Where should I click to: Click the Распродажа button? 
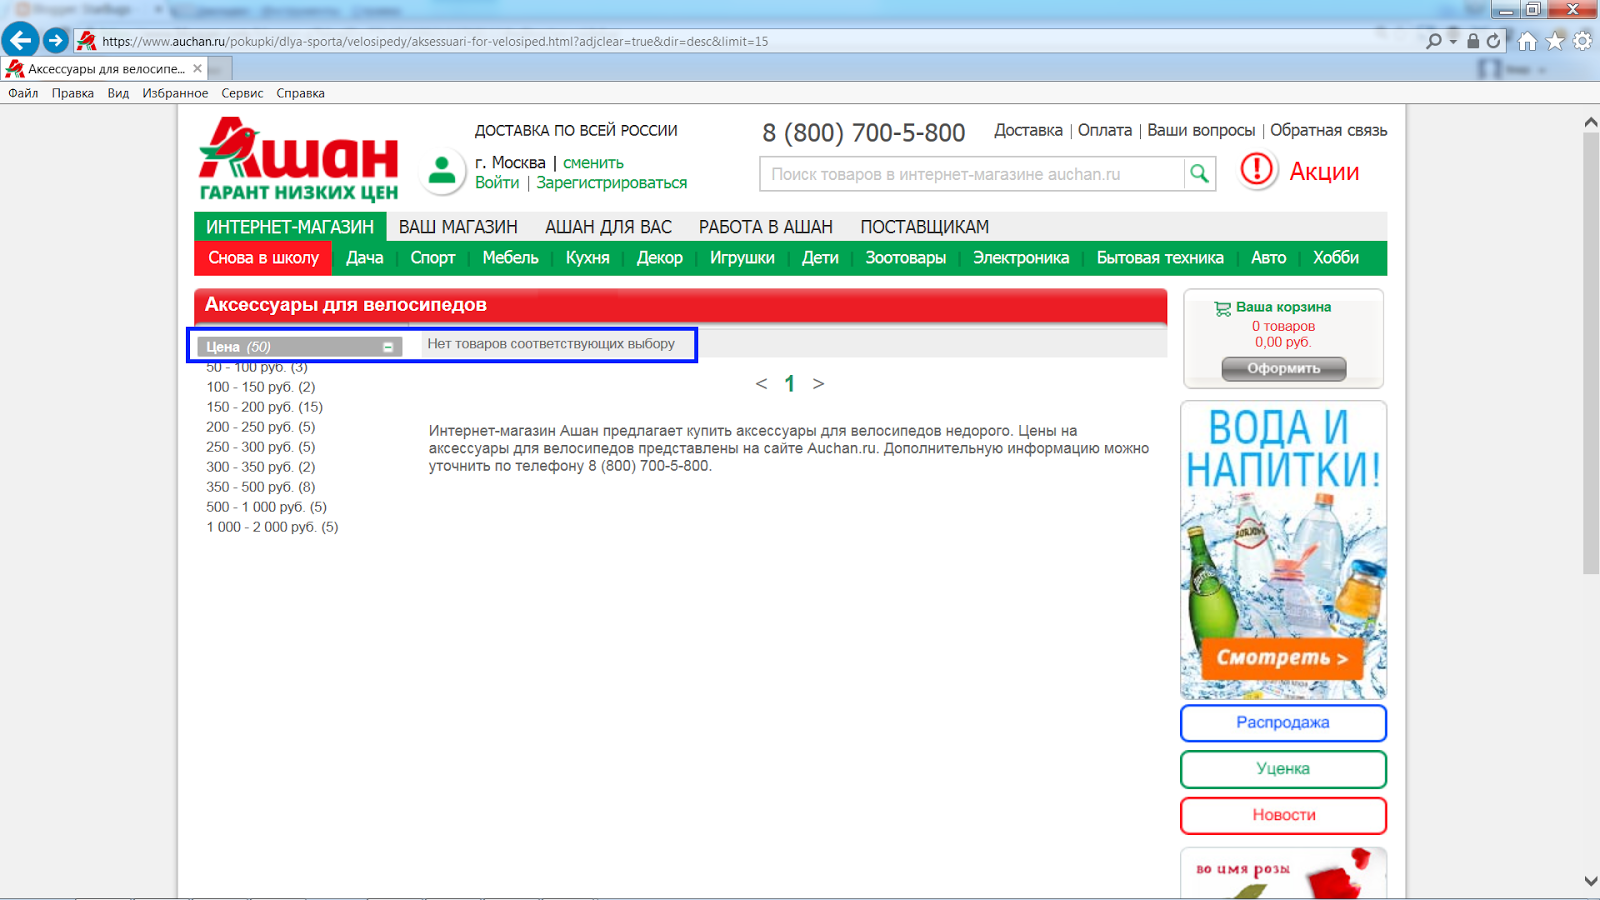(x=1283, y=723)
